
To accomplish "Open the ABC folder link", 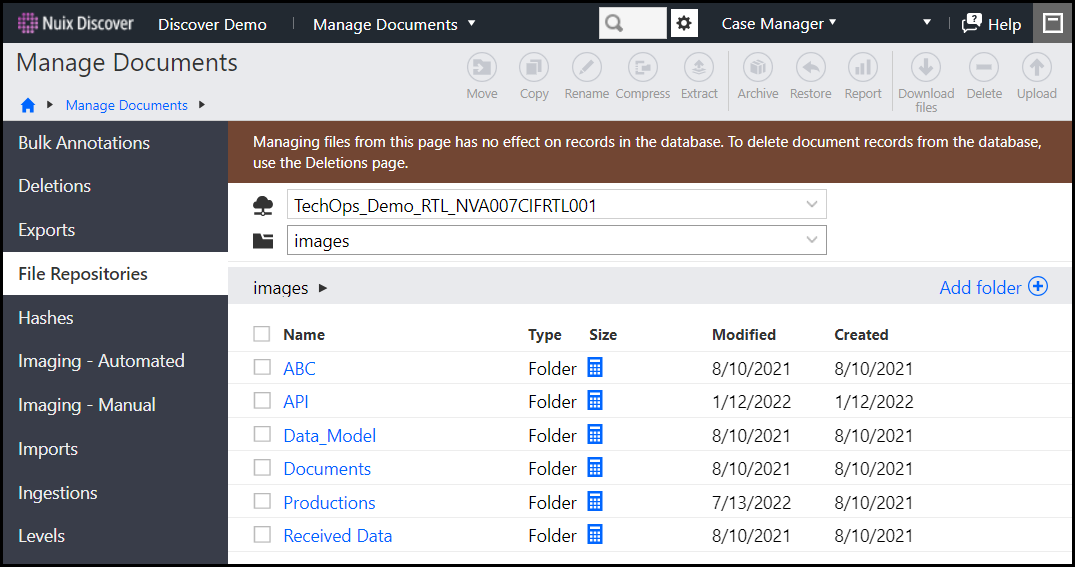I will click(x=300, y=368).
